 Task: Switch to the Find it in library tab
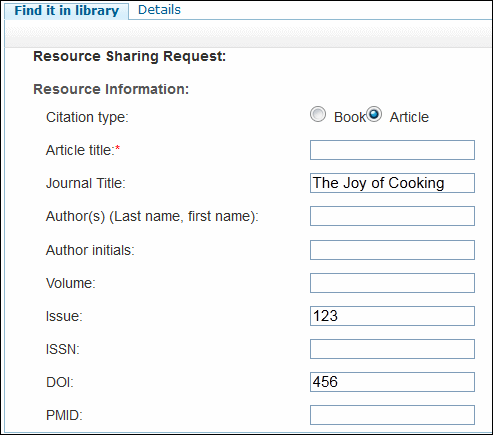(x=67, y=11)
